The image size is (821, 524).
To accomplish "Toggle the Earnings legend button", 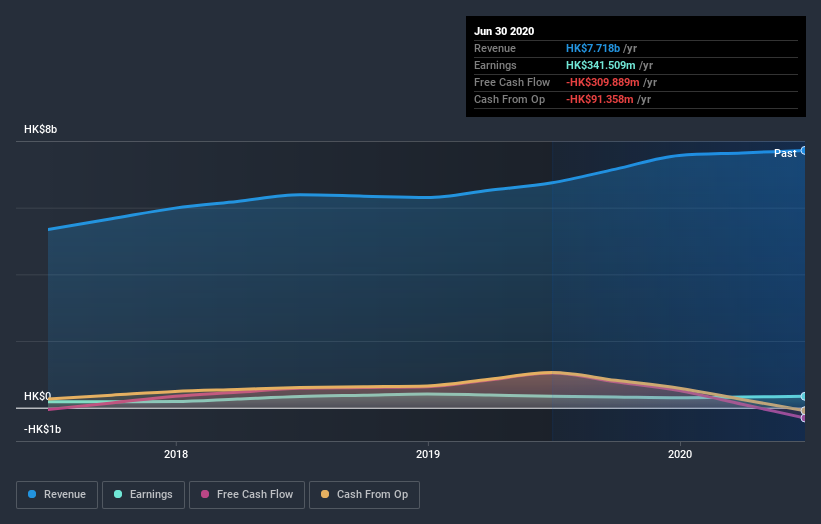I will click(x=143, y=495).
